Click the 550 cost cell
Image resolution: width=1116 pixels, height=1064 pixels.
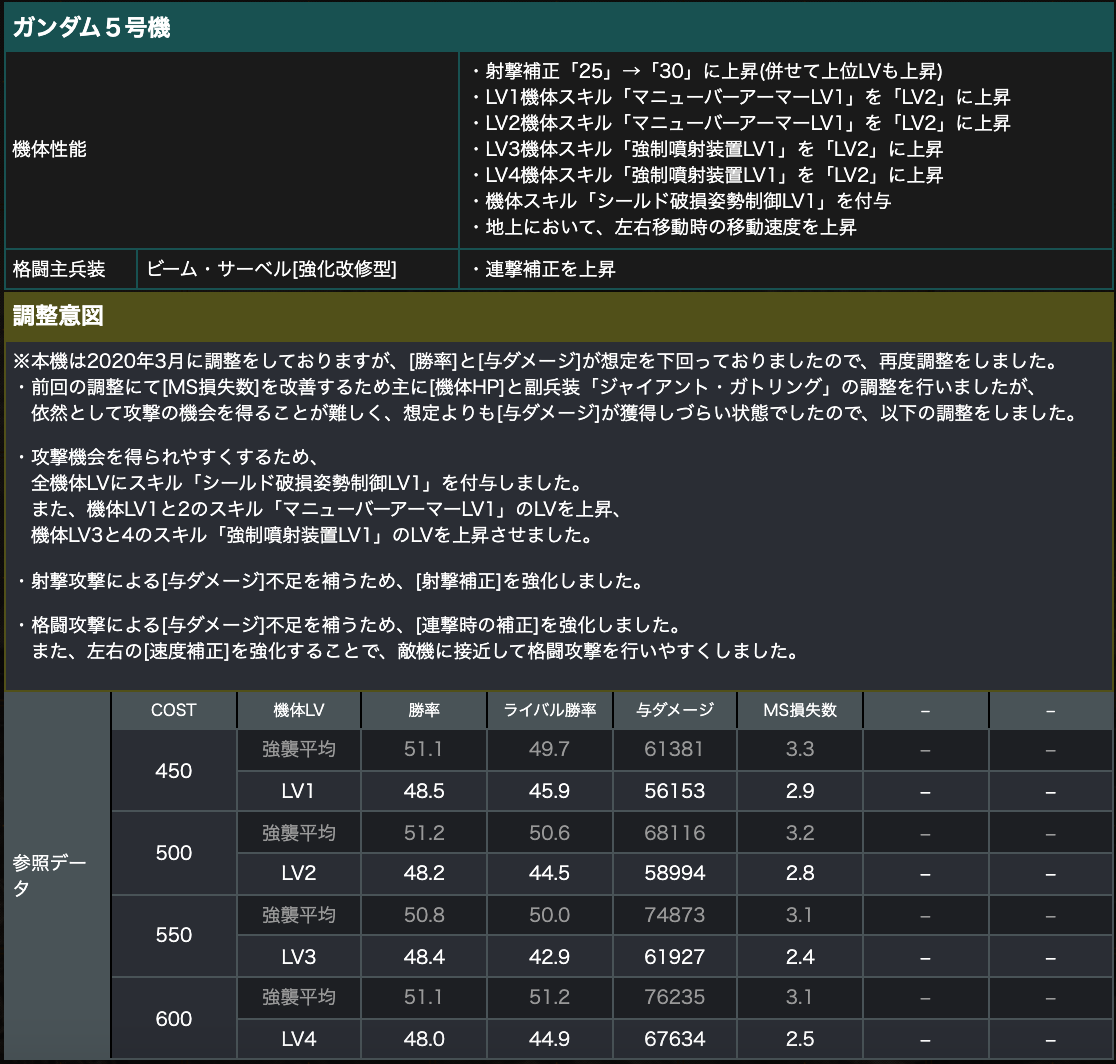174,934
